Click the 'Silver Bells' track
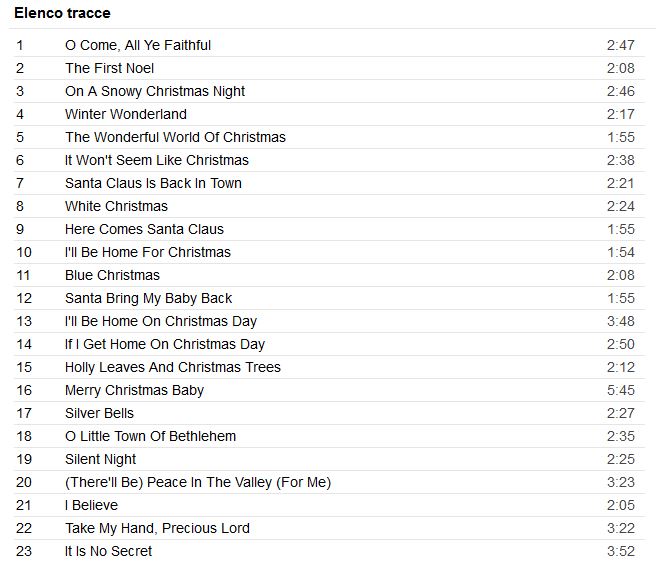Image resolution: width=657 pixels, height=579 pixels. click(x=99, y=413)
